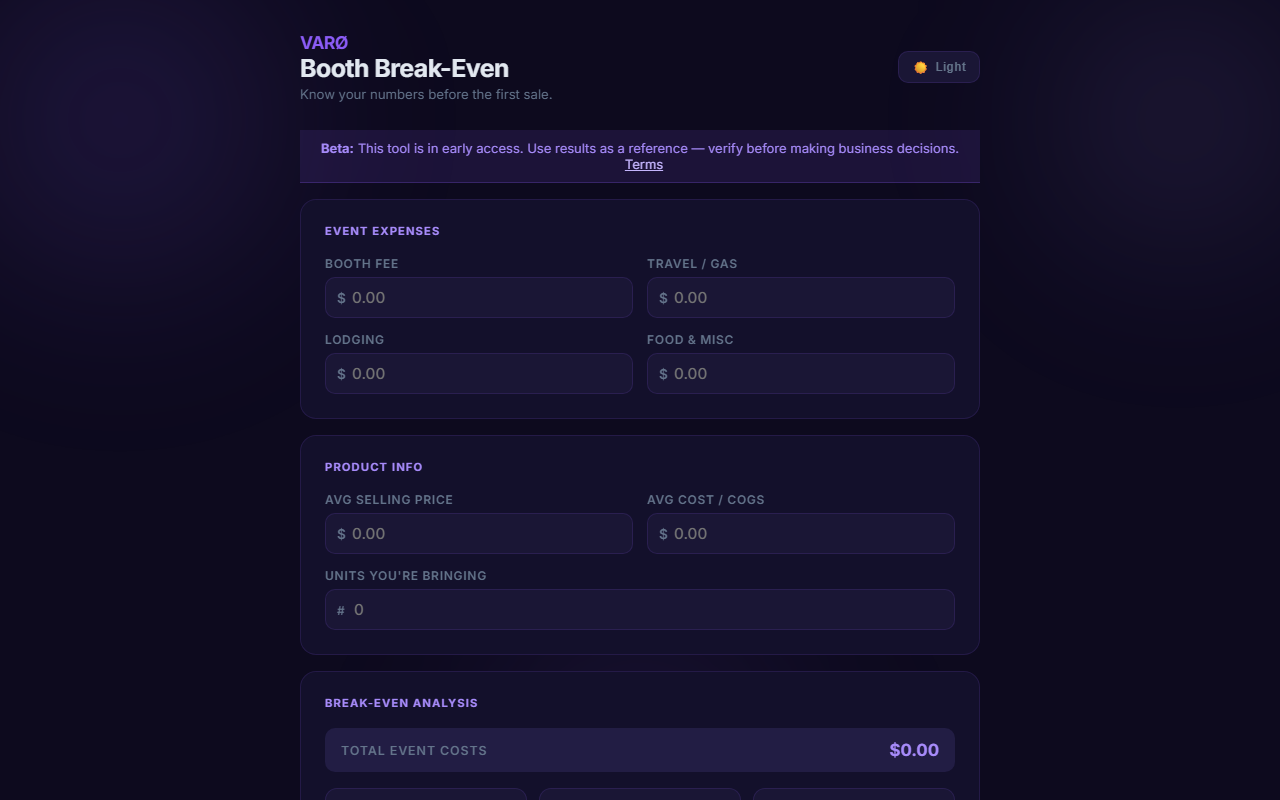
Task: Click the dollar sign in Booth Fee field
Action: coord(341,298)
